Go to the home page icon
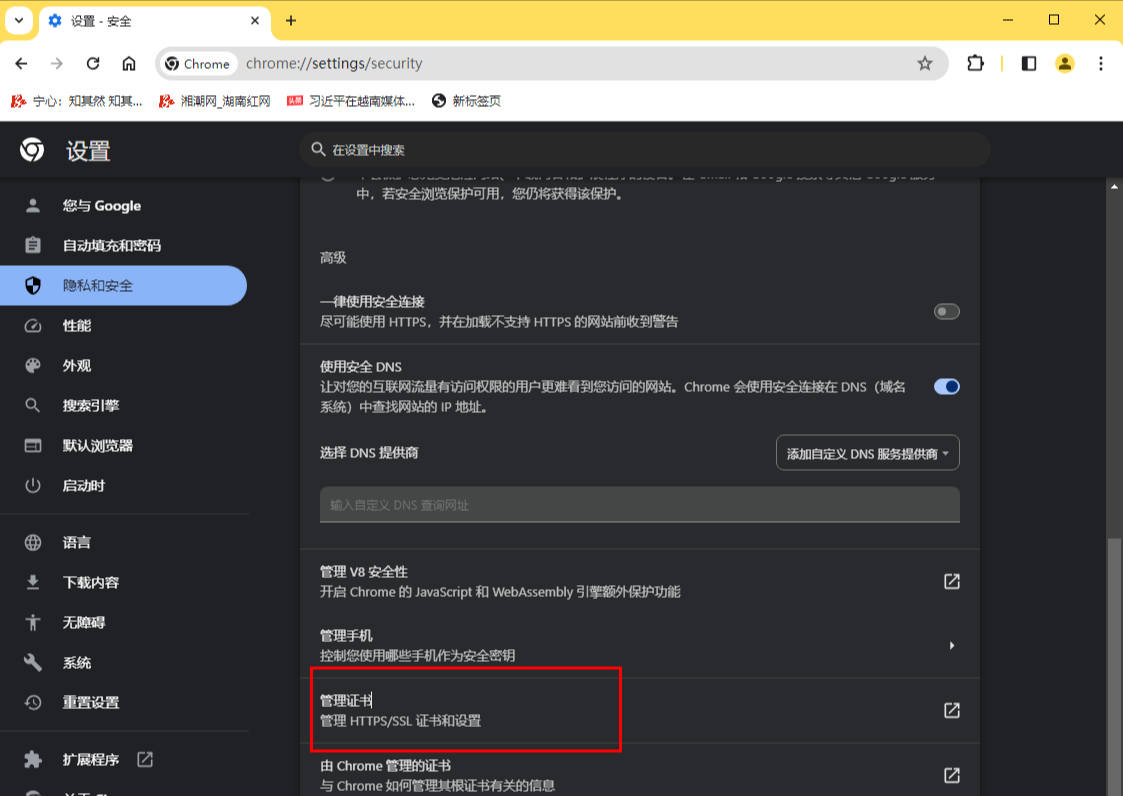This screenshot has height=796, width=1123. [x=129, y=64]
